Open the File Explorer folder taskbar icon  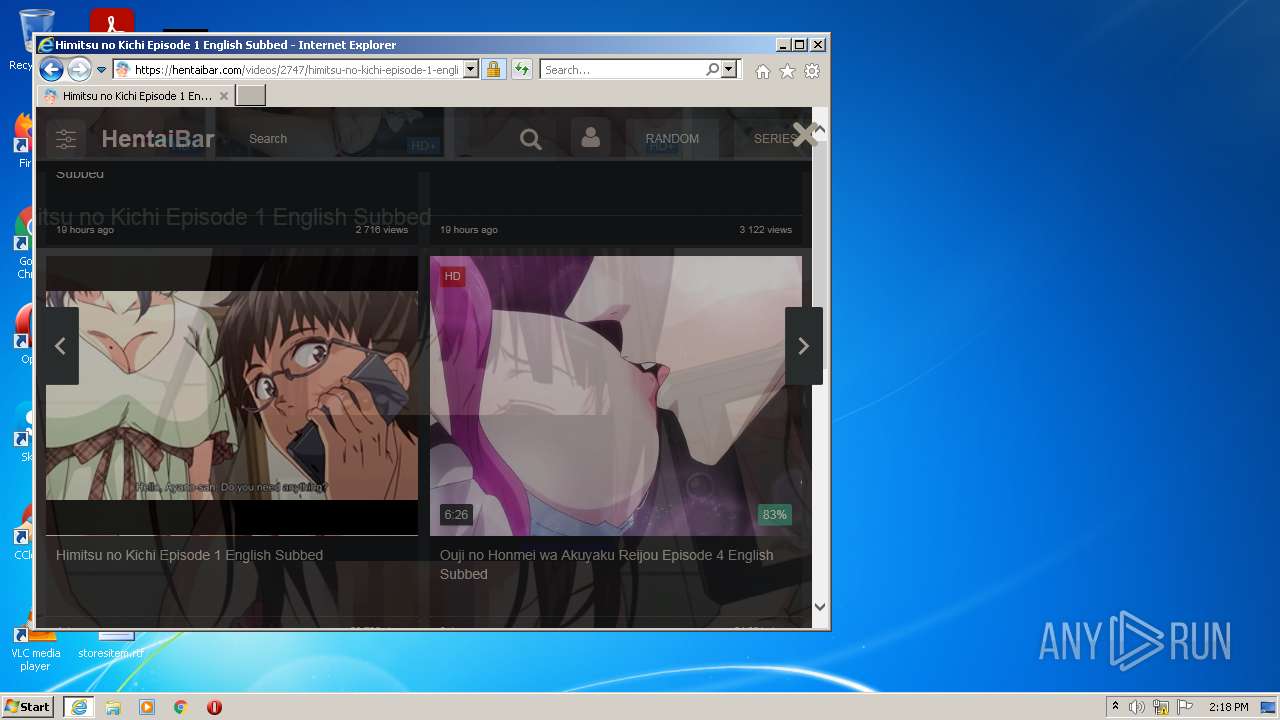point(113,707)
